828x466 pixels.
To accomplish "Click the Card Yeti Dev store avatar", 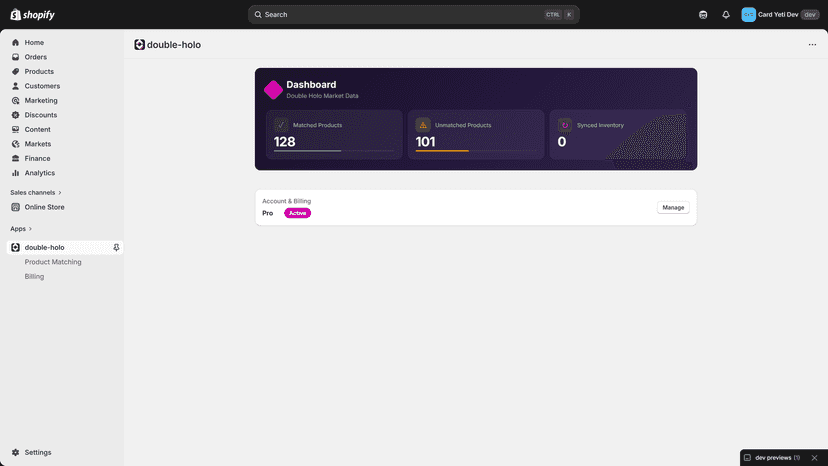I will pos(748,15).
